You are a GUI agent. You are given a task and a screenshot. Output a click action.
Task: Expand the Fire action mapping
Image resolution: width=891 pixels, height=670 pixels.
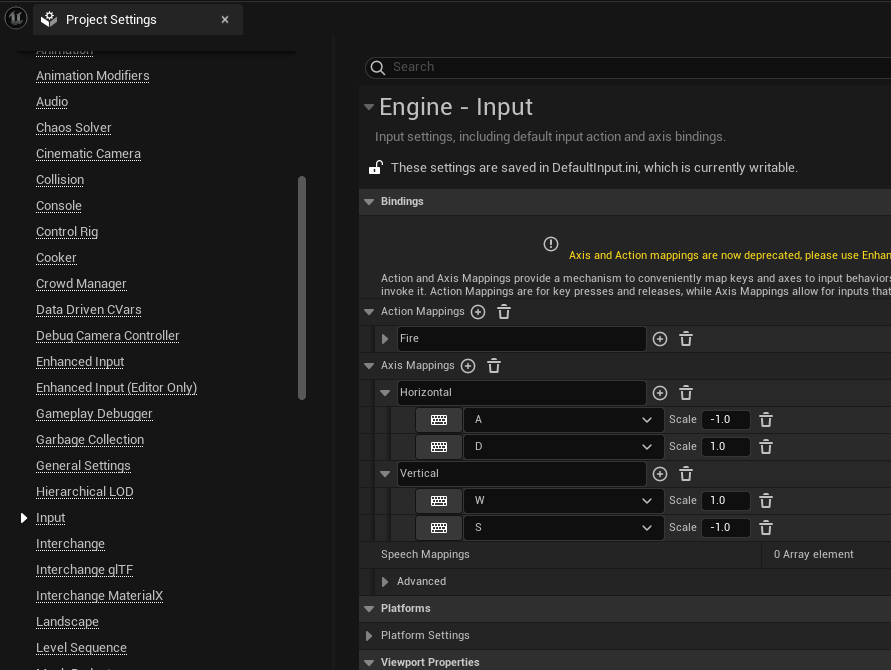click(x=385, y=339)
